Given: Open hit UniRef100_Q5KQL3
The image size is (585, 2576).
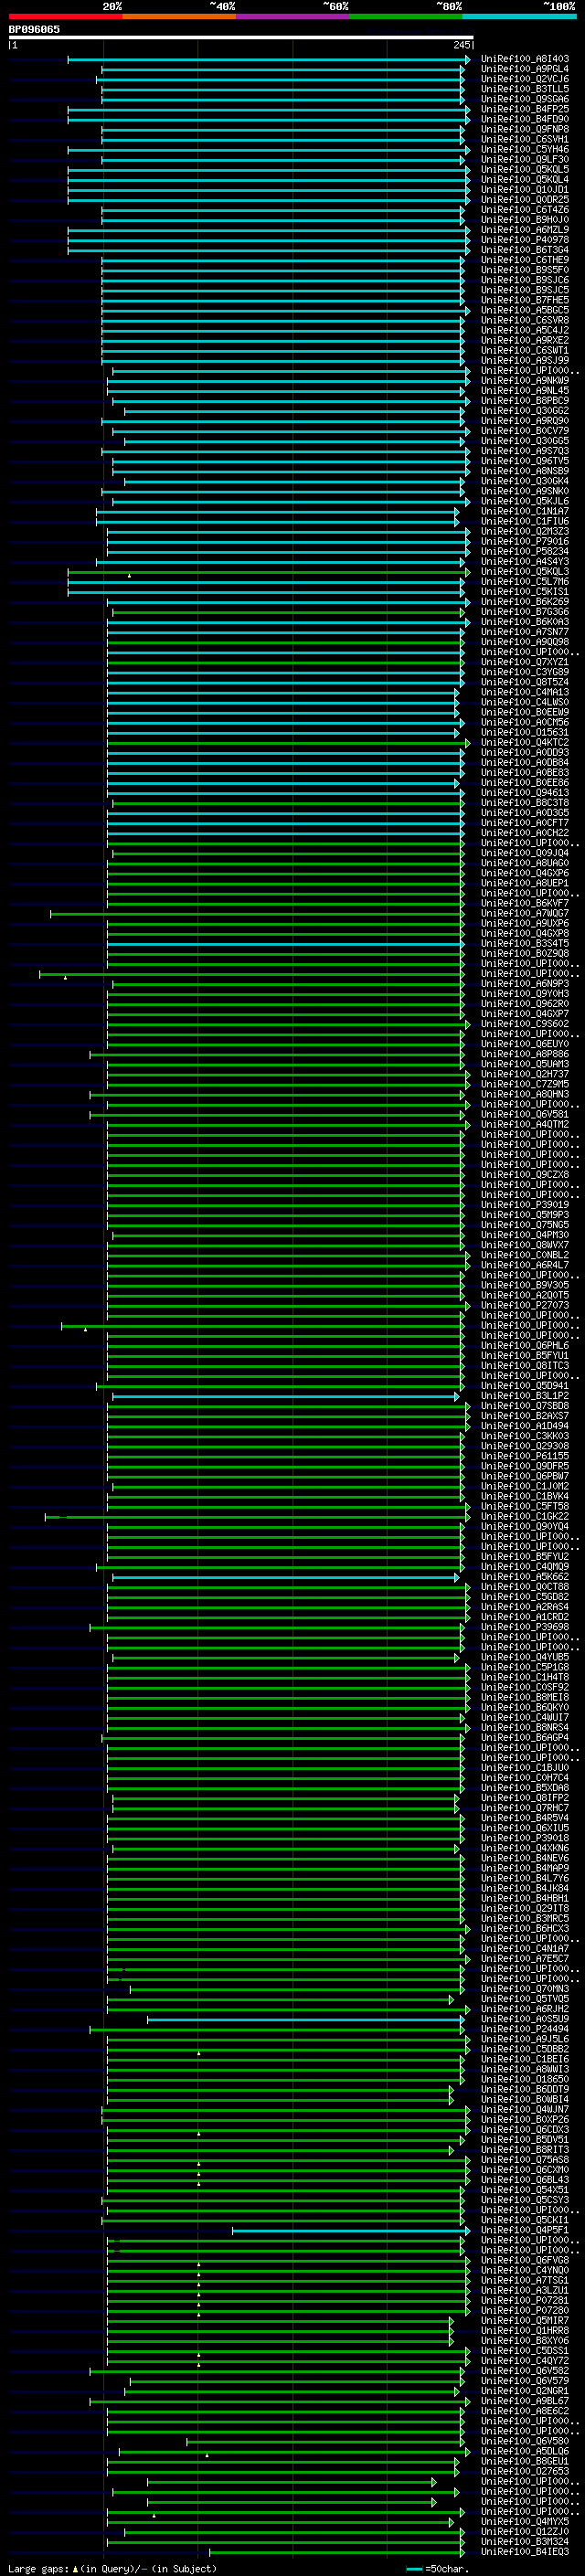Looking at the screenshot, I should [525, 571].
